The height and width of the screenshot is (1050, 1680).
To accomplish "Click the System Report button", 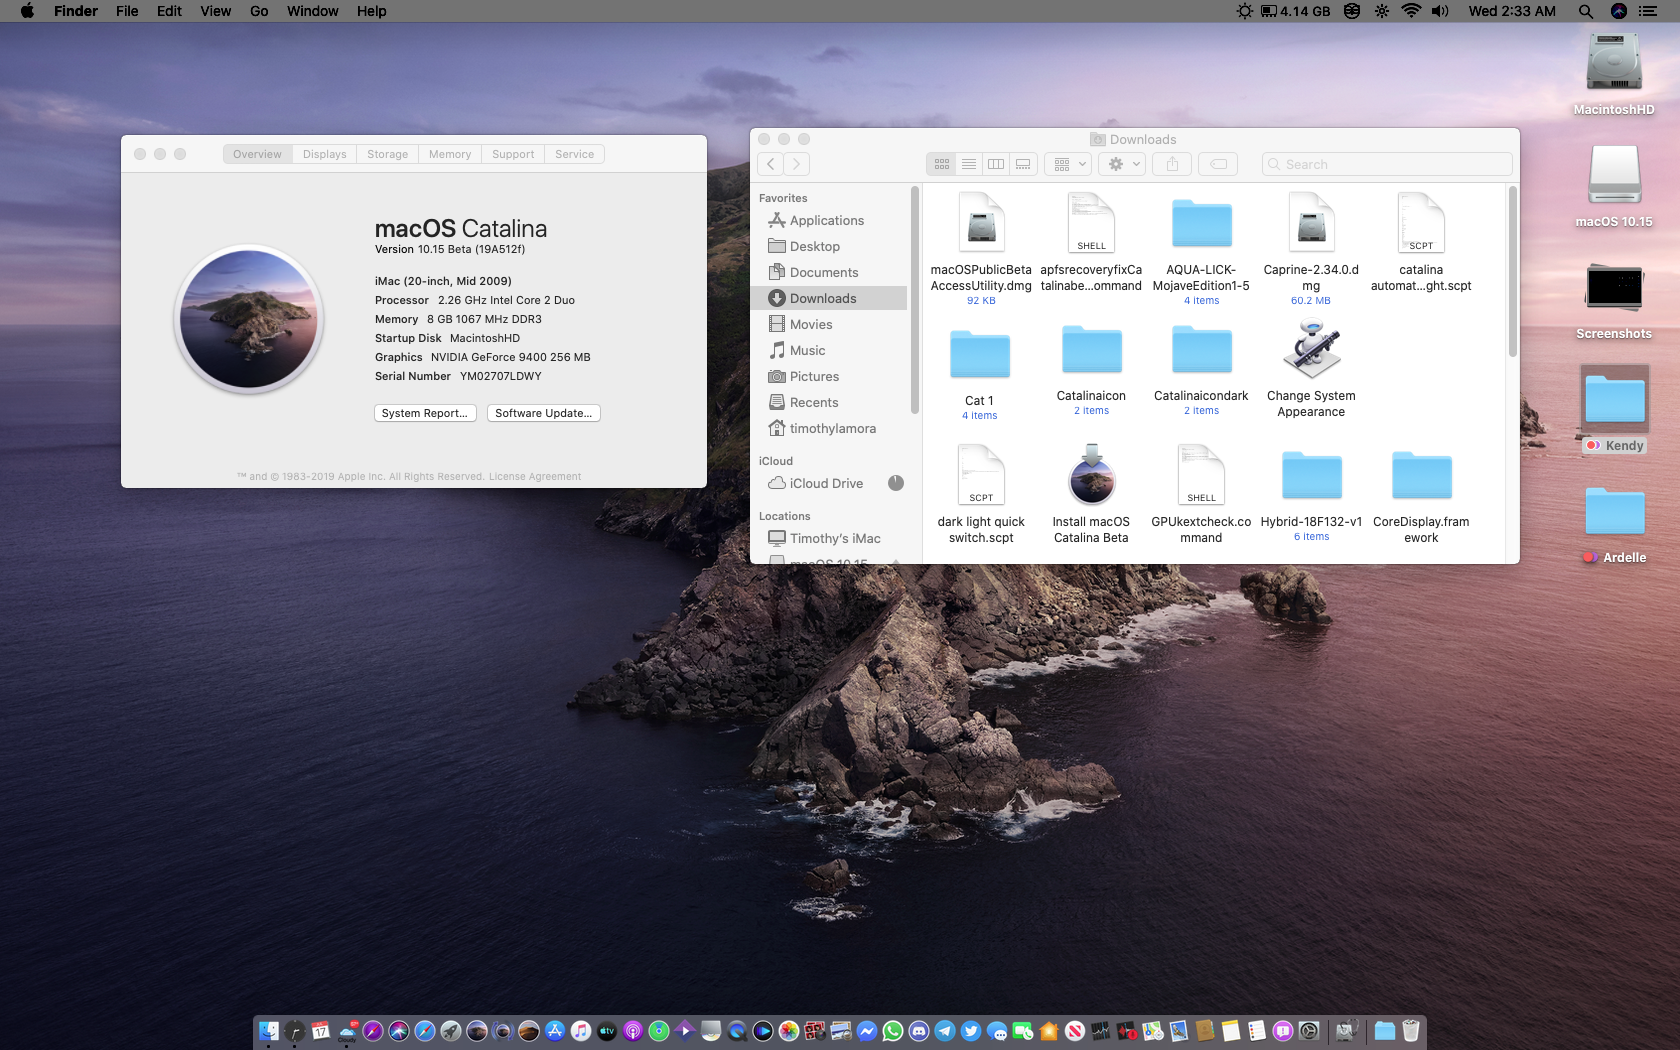I will (x=425, y=413).
